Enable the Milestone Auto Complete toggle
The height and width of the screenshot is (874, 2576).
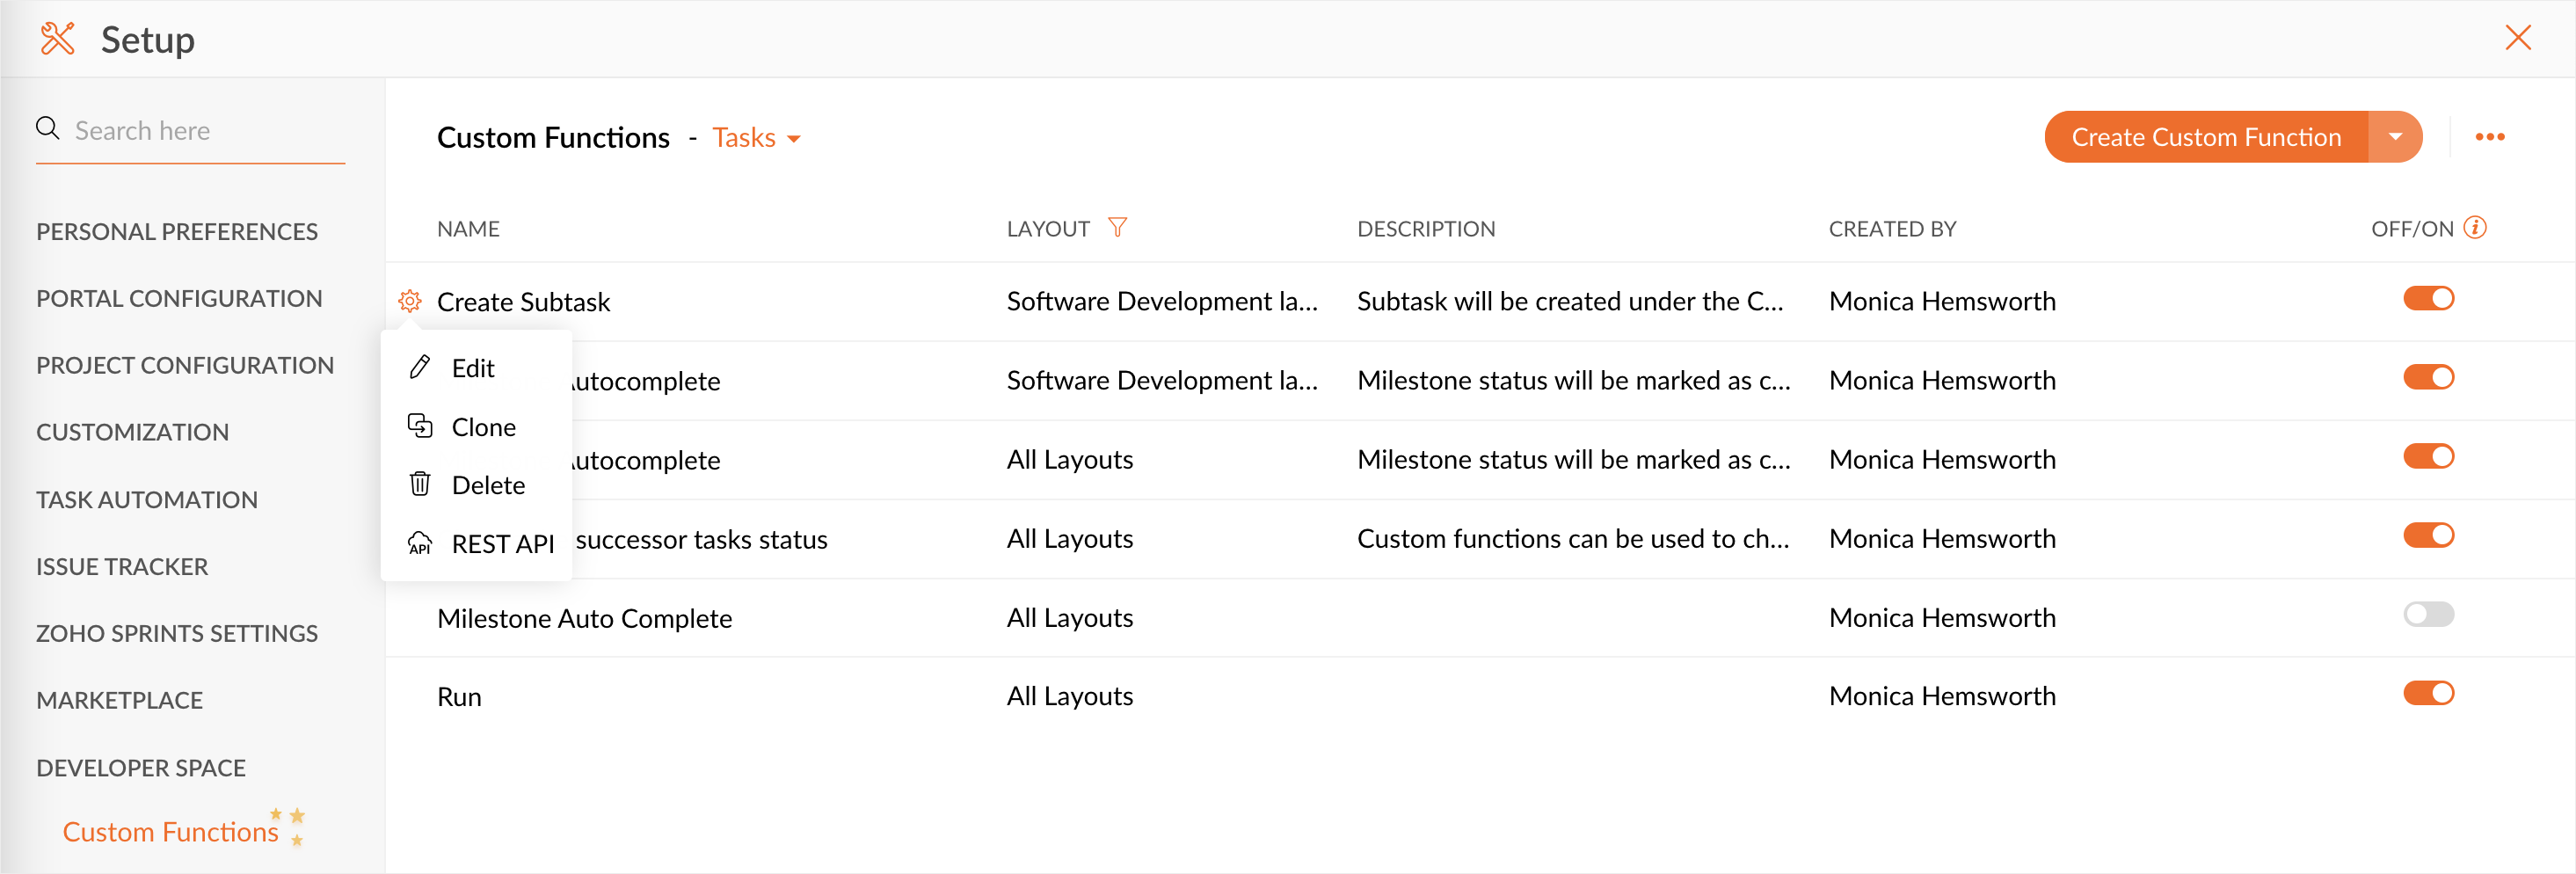[x=2428, y=615]
